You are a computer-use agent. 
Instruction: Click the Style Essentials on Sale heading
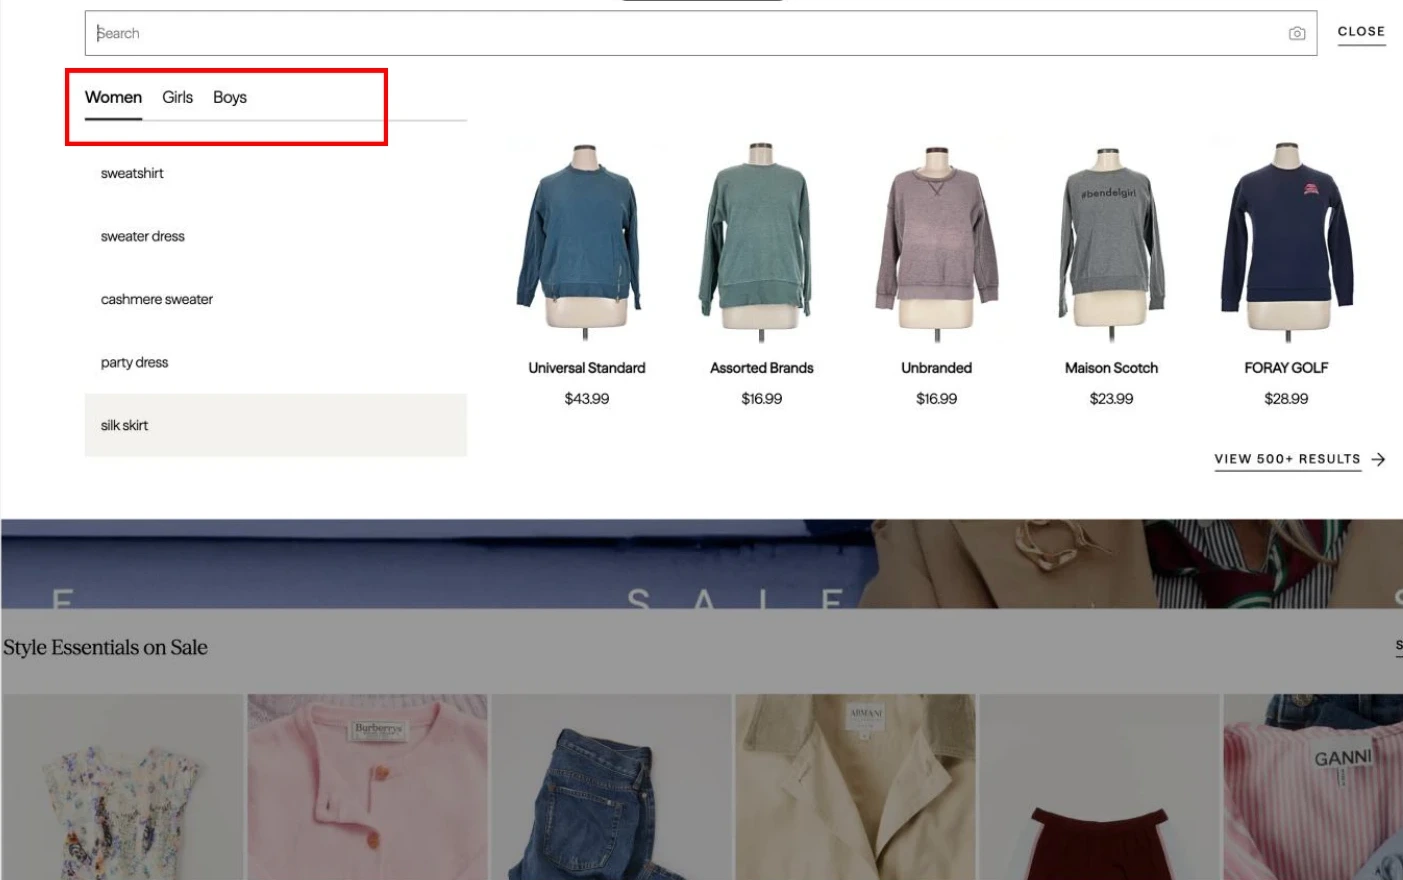coord(105,648)
